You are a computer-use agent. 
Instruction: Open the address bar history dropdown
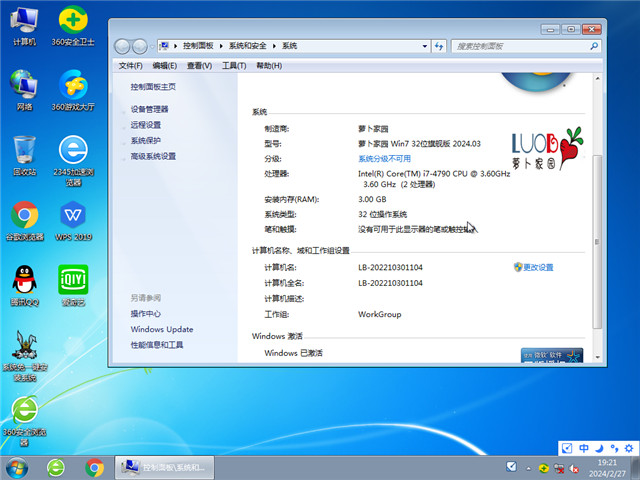[424, 46]
